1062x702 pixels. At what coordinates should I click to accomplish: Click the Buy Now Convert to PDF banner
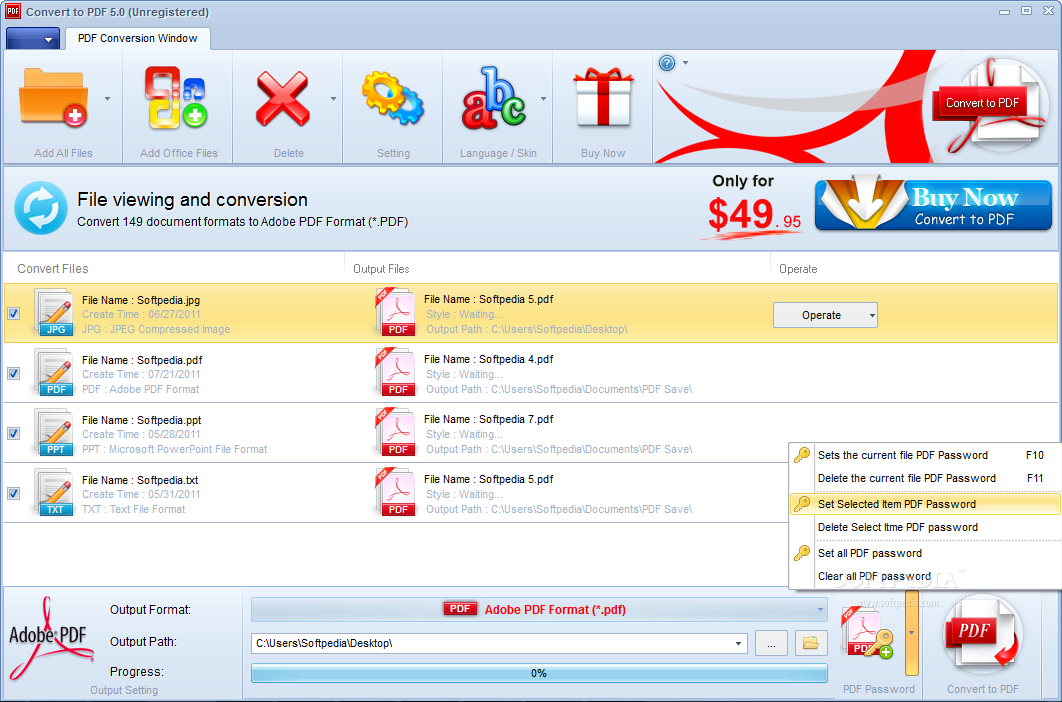933,205
